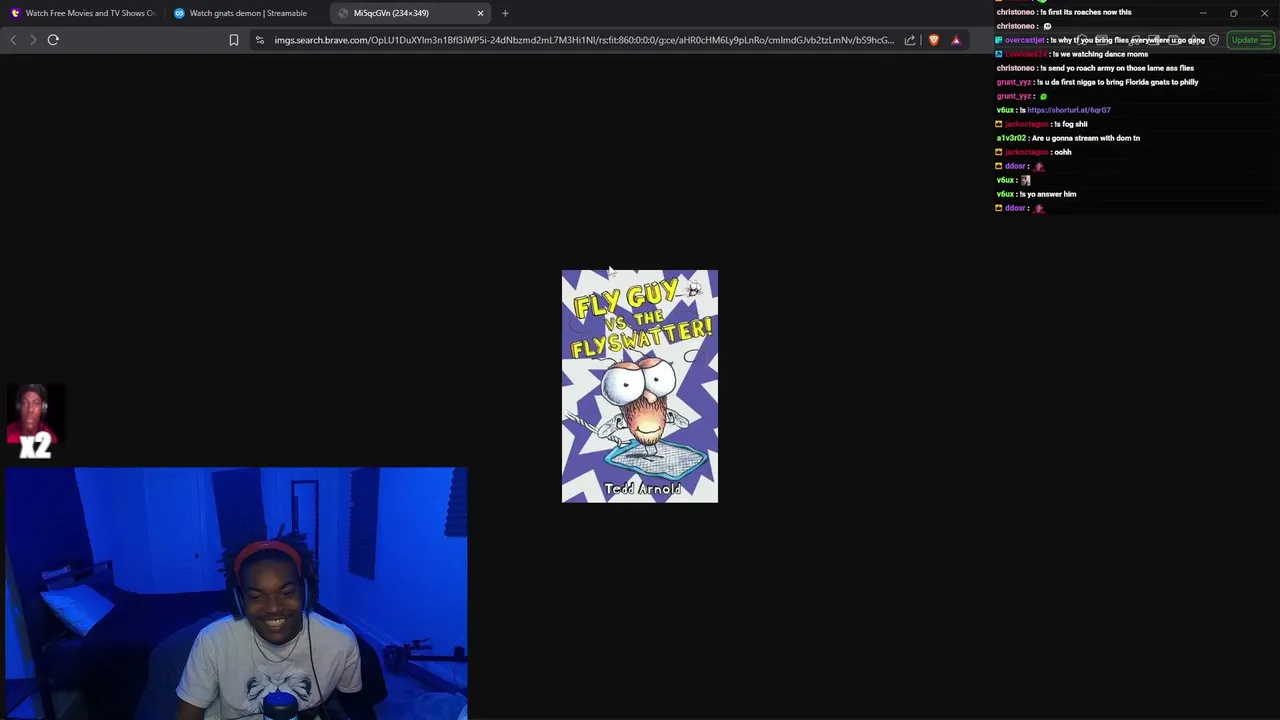Click chat message 'oohh'
Image resolution: width=1280 pixels, height=720 pixels.
tap(1063, 152)
